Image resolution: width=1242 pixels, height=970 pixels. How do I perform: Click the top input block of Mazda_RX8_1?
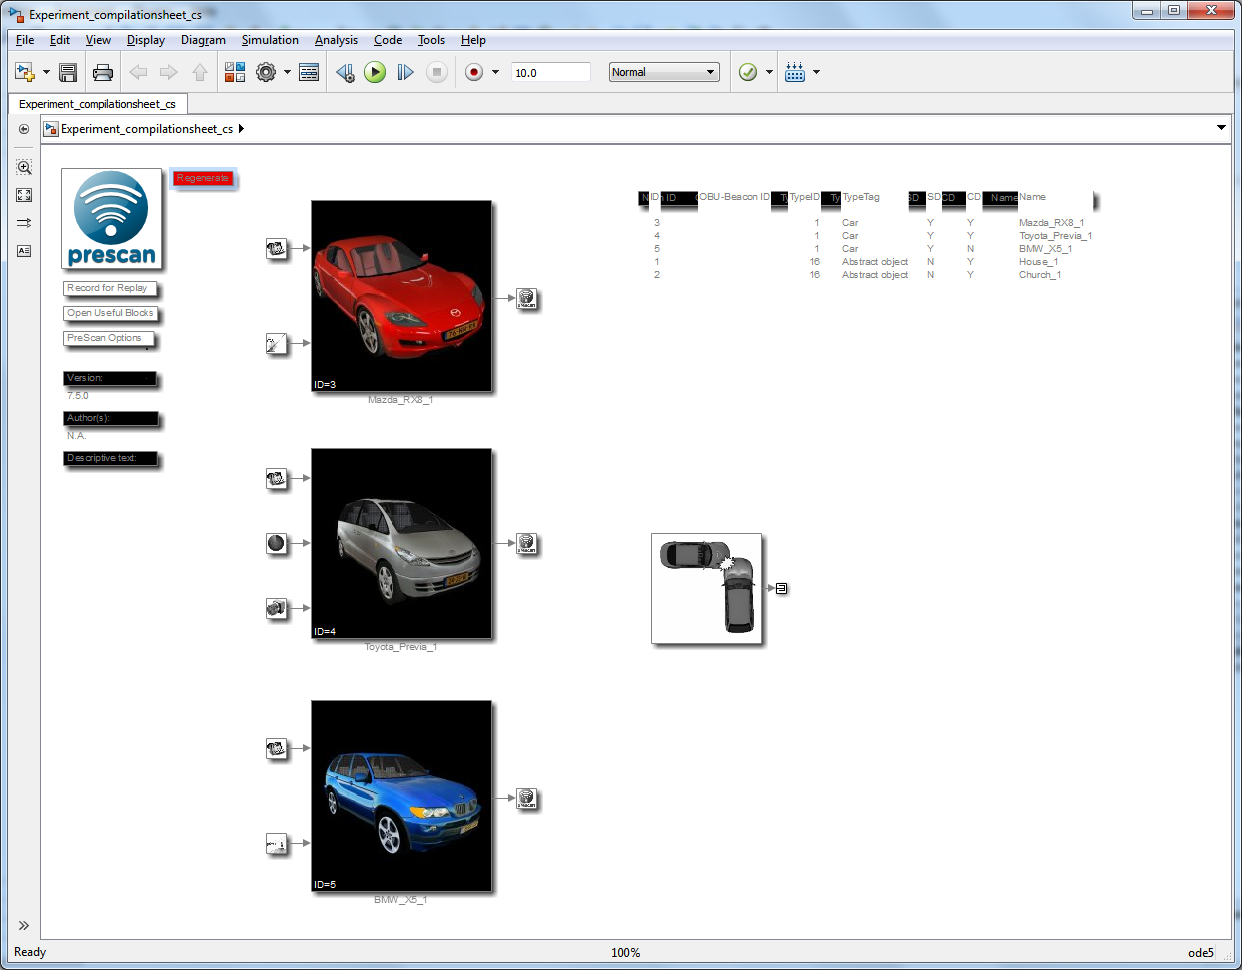point(277,248)
